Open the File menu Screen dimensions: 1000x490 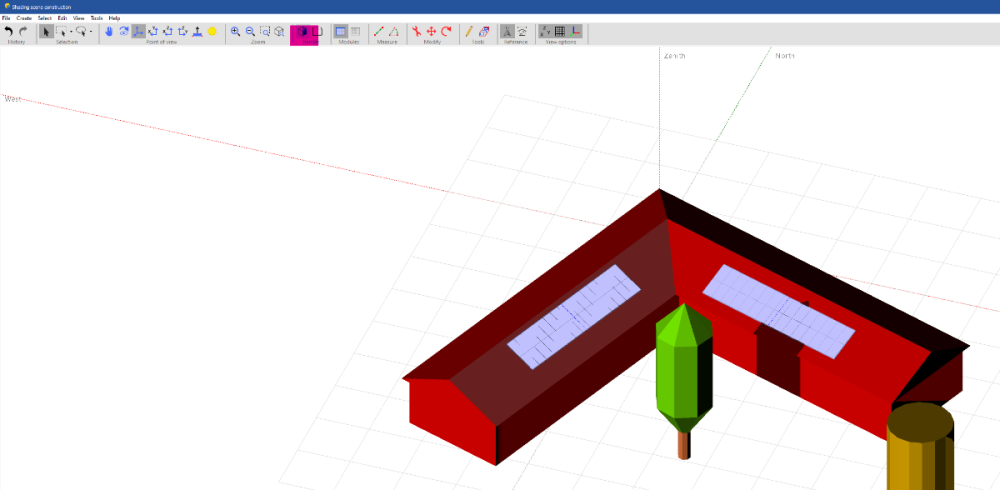6,18
